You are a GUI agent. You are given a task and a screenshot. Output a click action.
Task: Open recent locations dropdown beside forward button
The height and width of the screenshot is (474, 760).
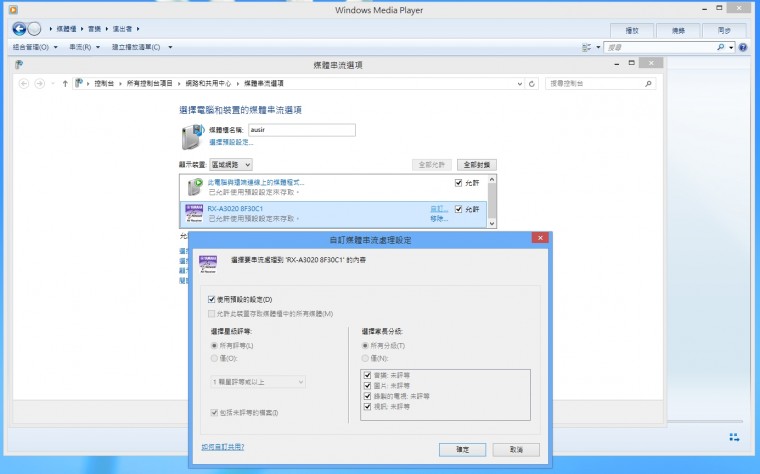[x=52, y=83]
